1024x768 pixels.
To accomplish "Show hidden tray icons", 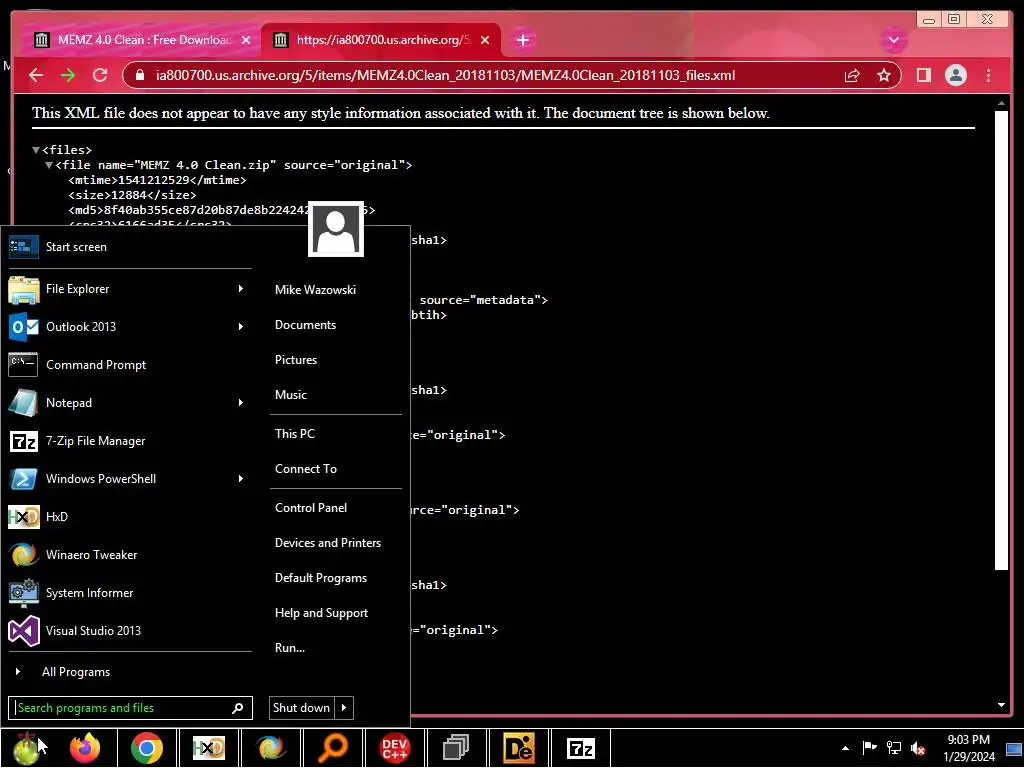I will tap(846, 748).
